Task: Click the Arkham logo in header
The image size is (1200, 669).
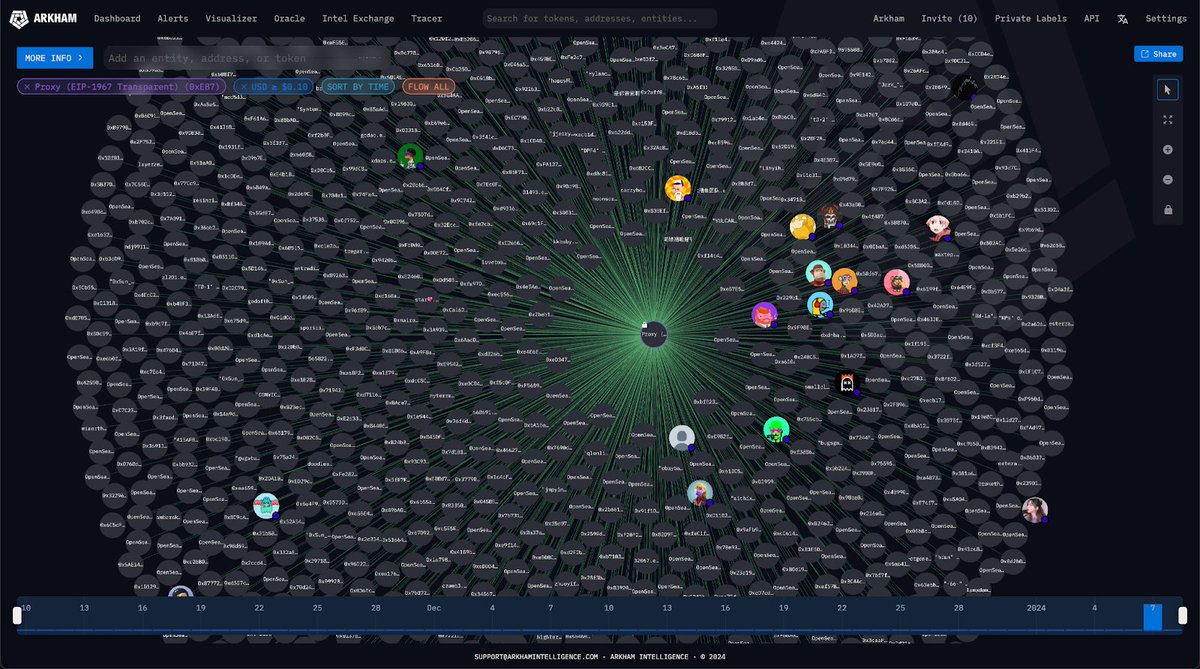Action: tap(44, 18)
